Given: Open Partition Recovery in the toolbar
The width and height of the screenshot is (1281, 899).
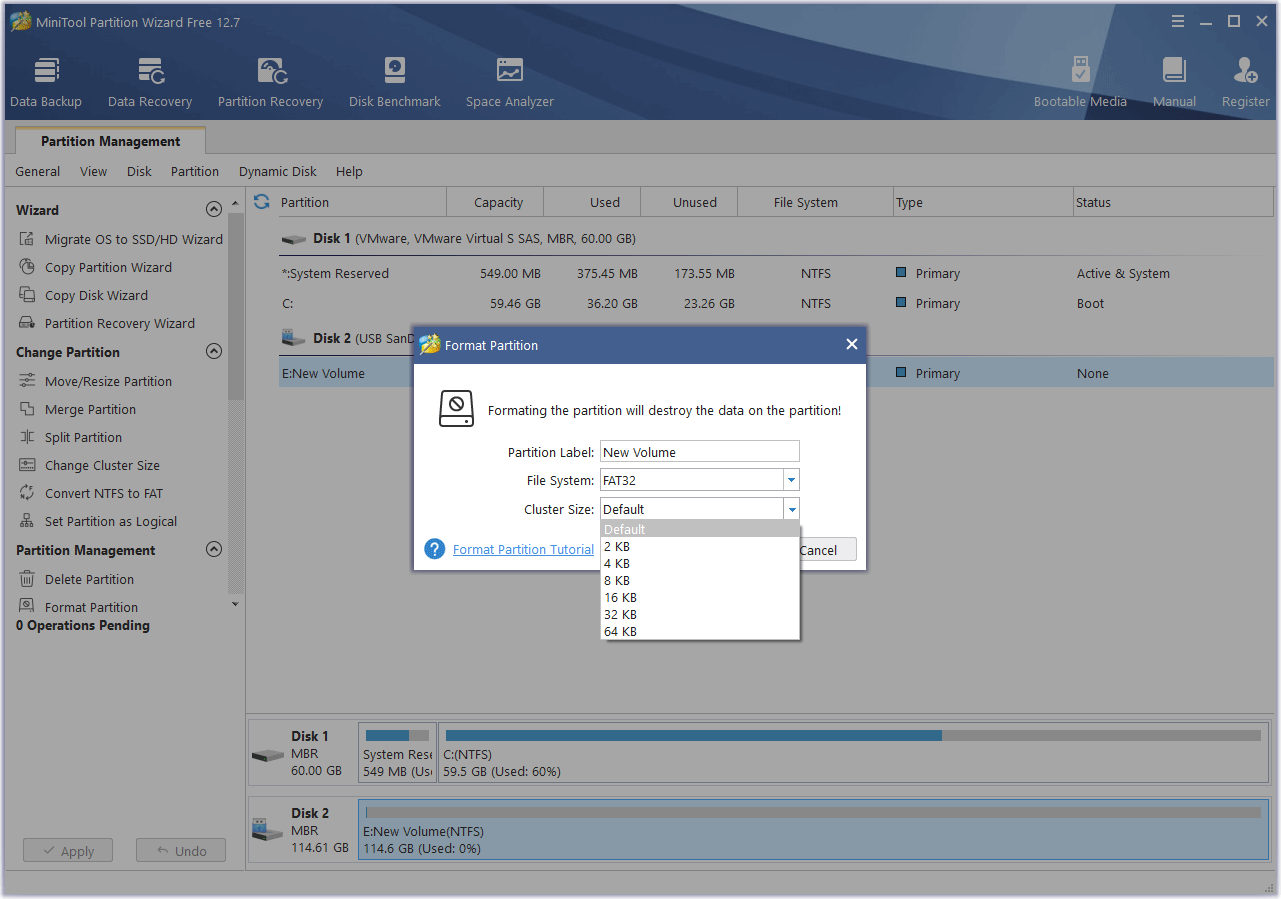Looking at the screenshot, I should click(x=270, y=82).
